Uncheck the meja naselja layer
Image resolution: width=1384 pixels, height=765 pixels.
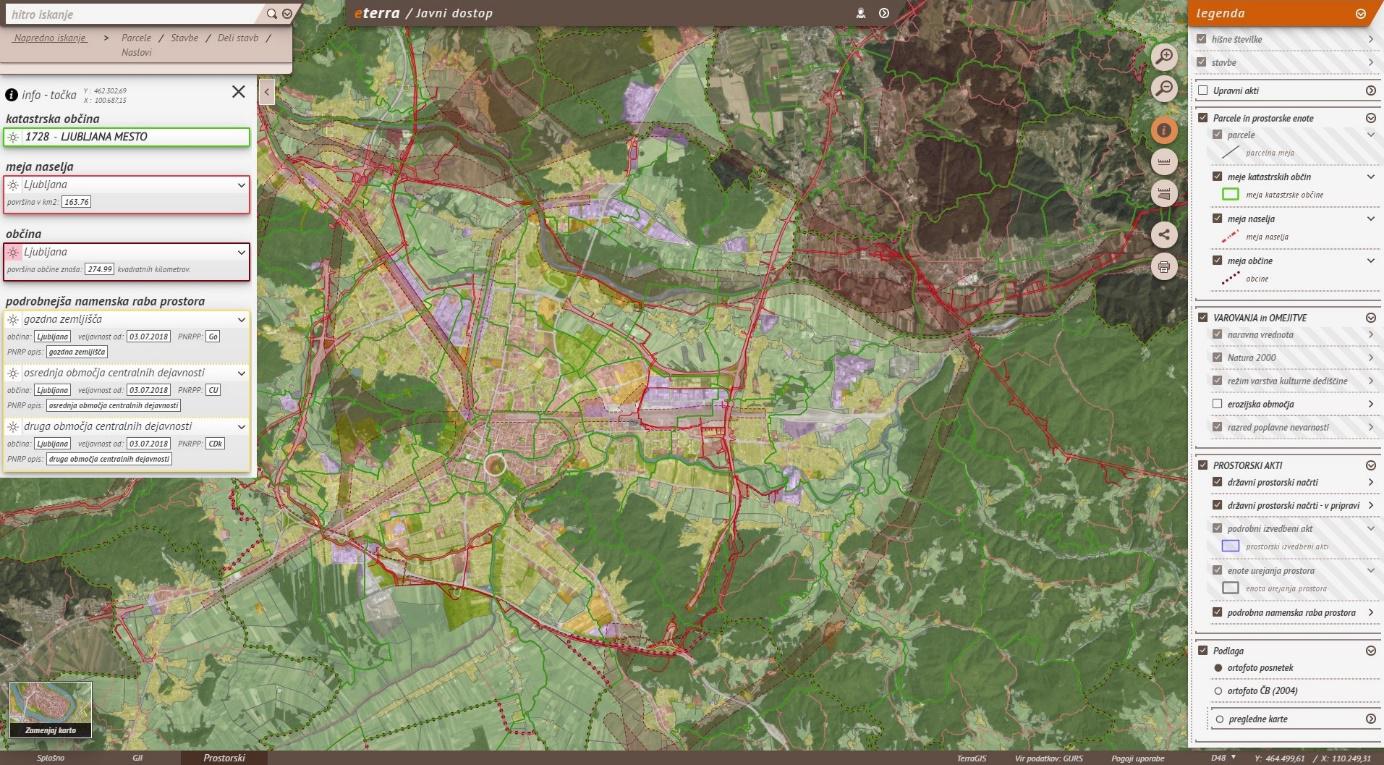click(1217, 218)
